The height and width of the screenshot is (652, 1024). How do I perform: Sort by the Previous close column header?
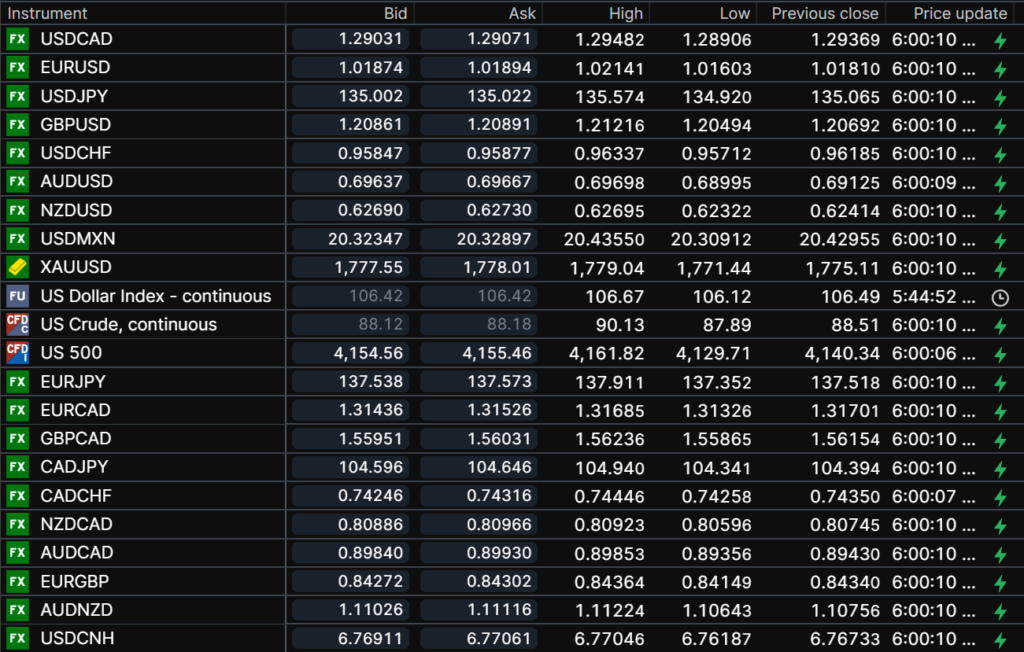click(x=825, y=13)
